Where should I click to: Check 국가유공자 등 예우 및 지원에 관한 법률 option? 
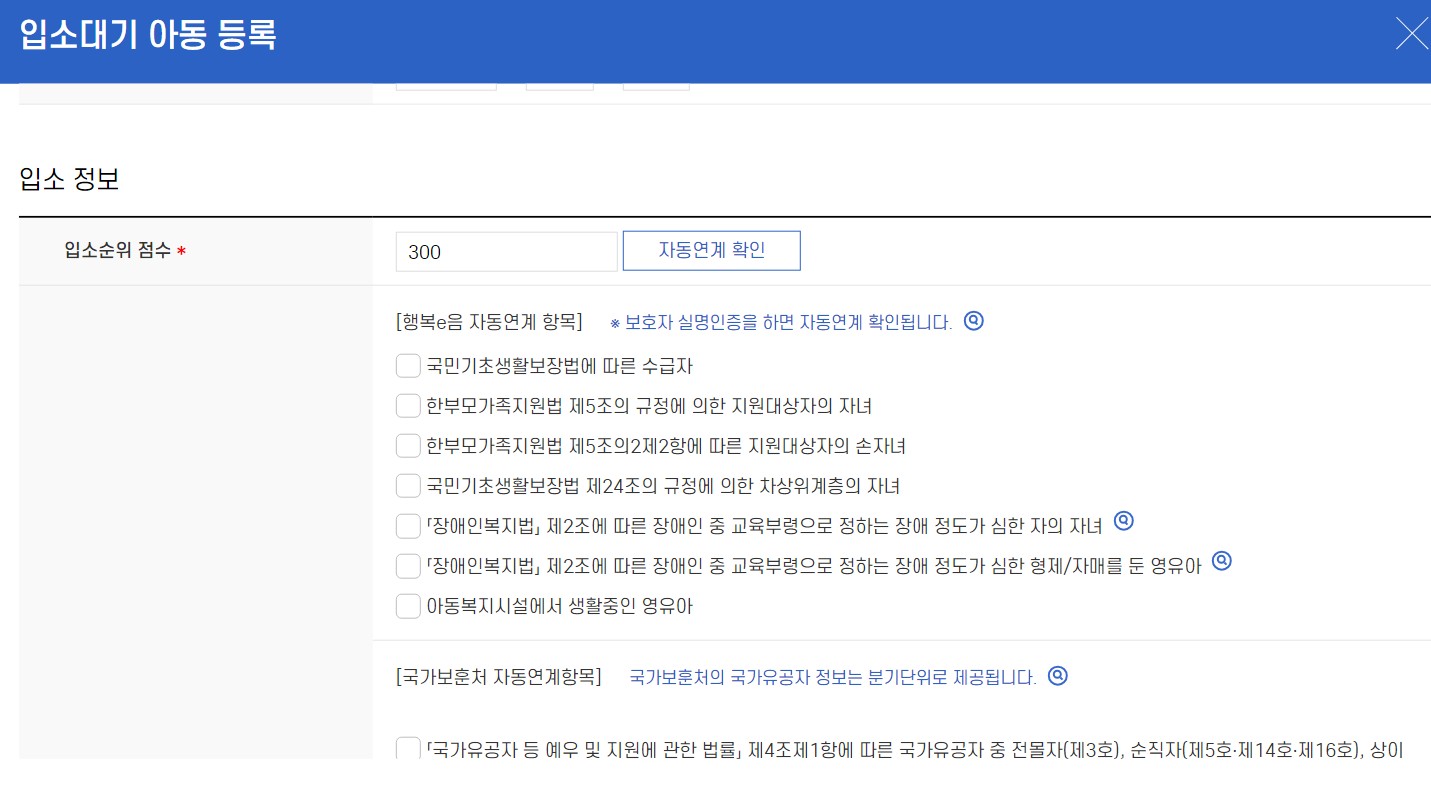coord(408,748)
